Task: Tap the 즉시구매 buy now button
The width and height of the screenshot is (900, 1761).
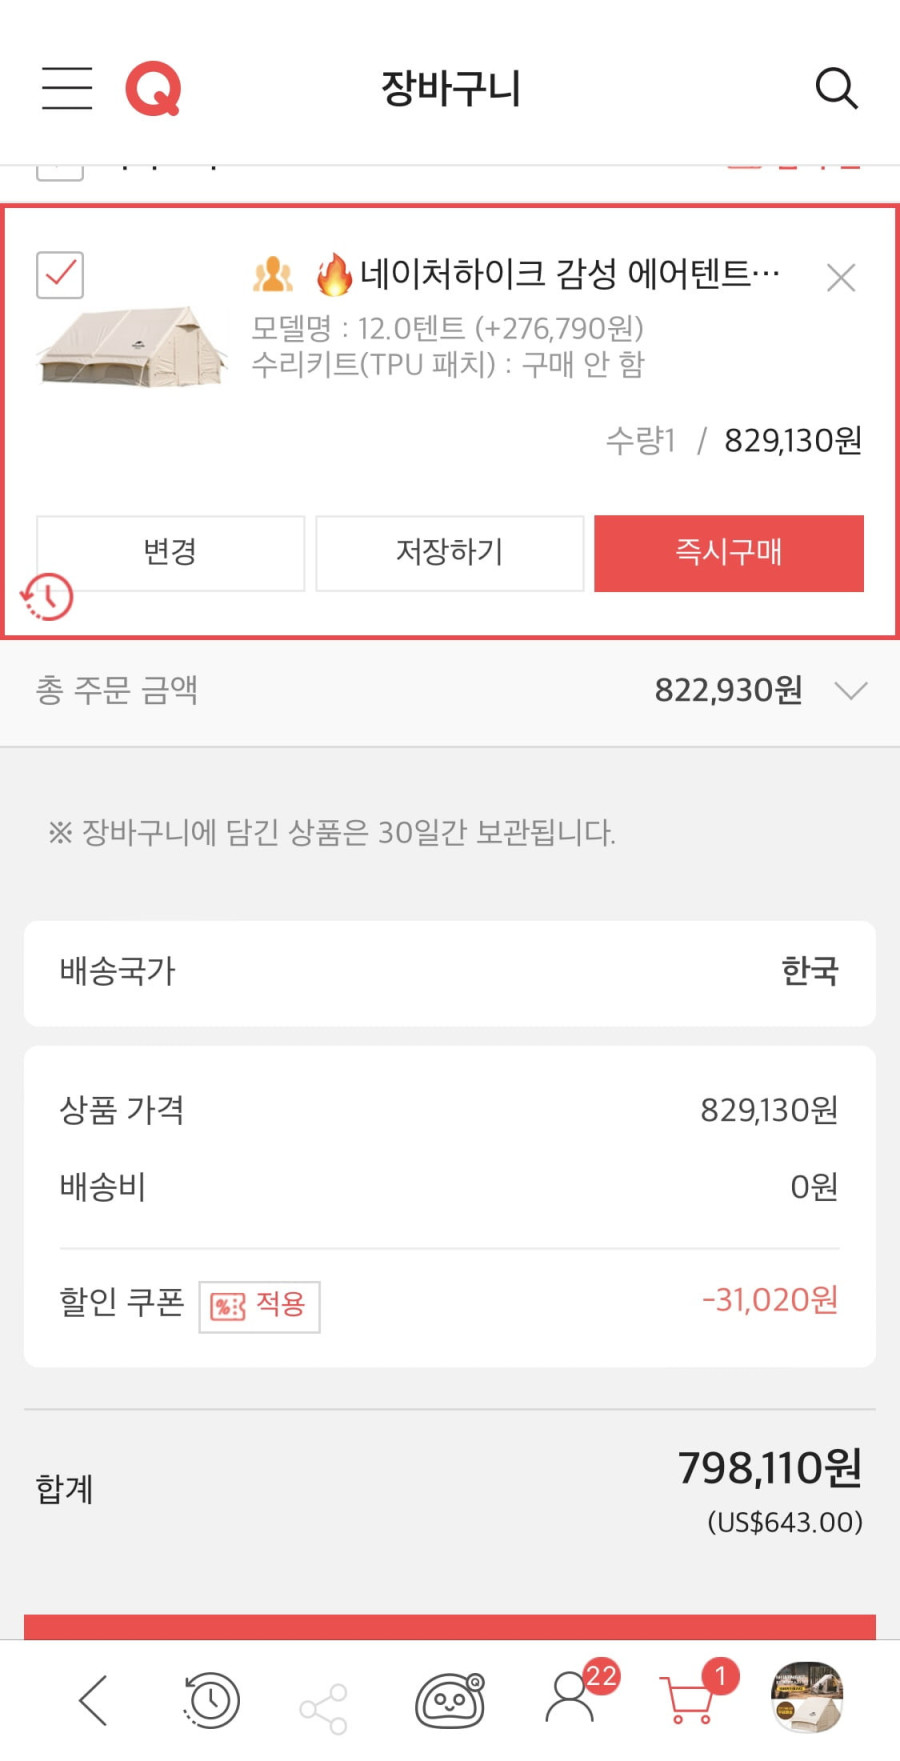Action: (x=729, y=553)
